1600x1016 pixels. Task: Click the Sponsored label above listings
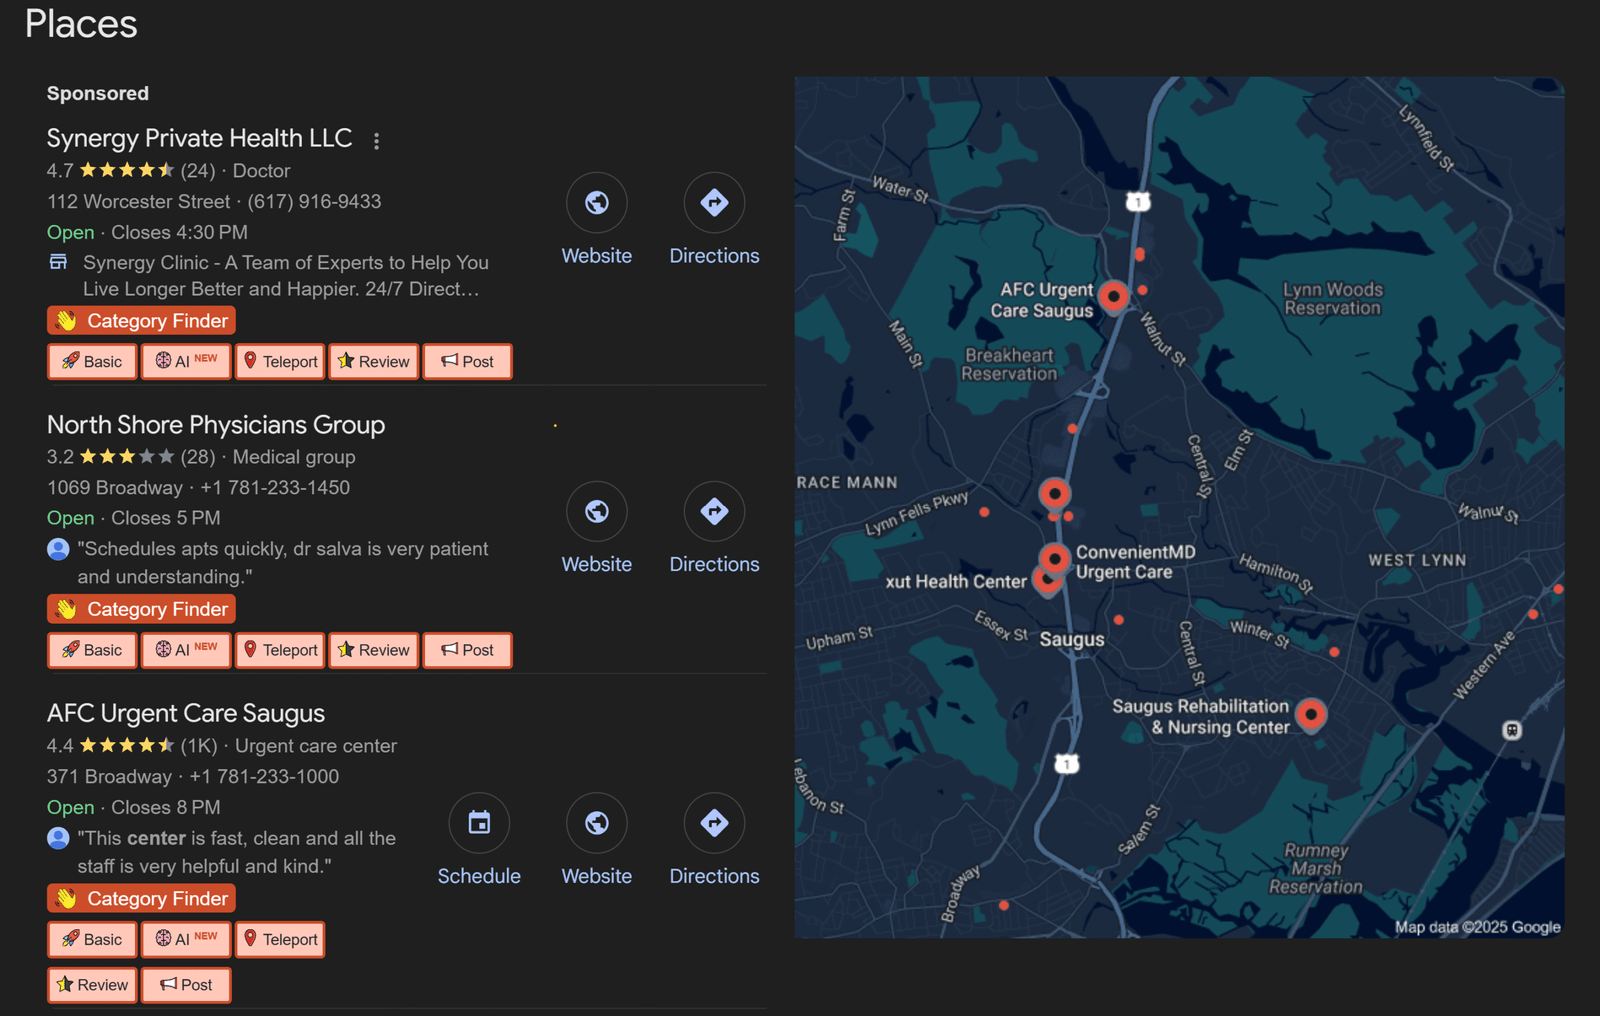coord(98,94)
